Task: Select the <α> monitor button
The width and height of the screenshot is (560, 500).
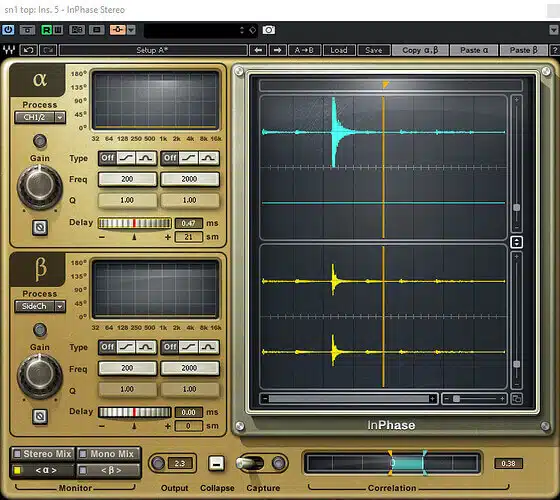Action: coord(43,470)
